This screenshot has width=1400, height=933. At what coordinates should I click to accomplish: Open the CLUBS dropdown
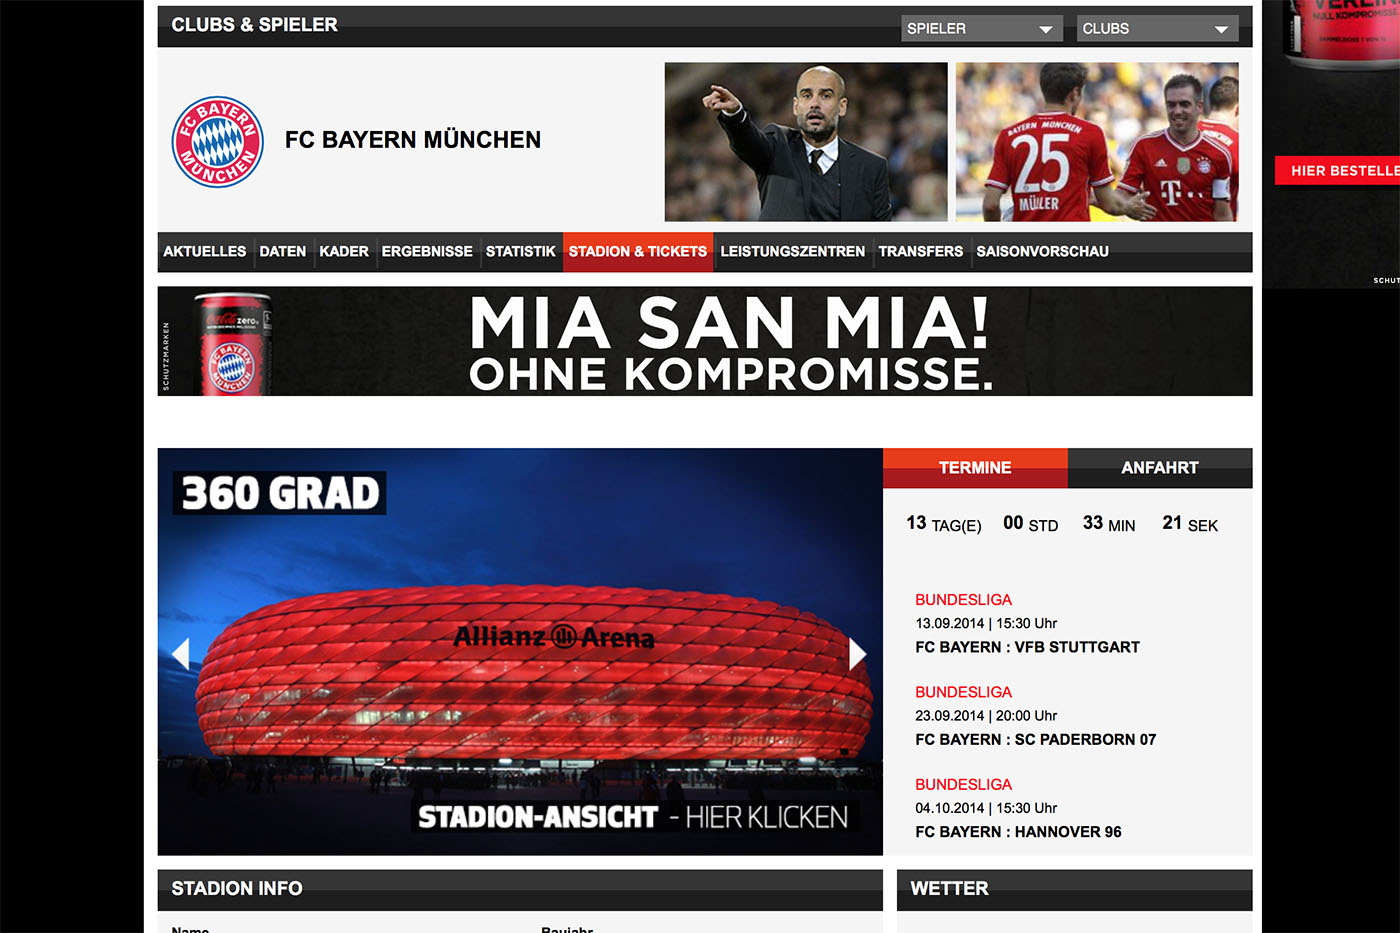(1157, 29)
